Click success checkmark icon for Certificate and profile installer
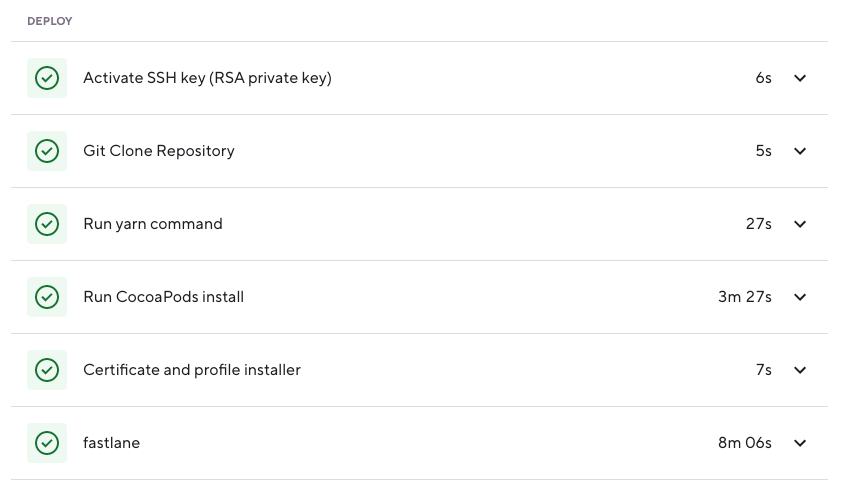Screen dimensions: 845x495 pyautogui.click(x=47, y=370)
